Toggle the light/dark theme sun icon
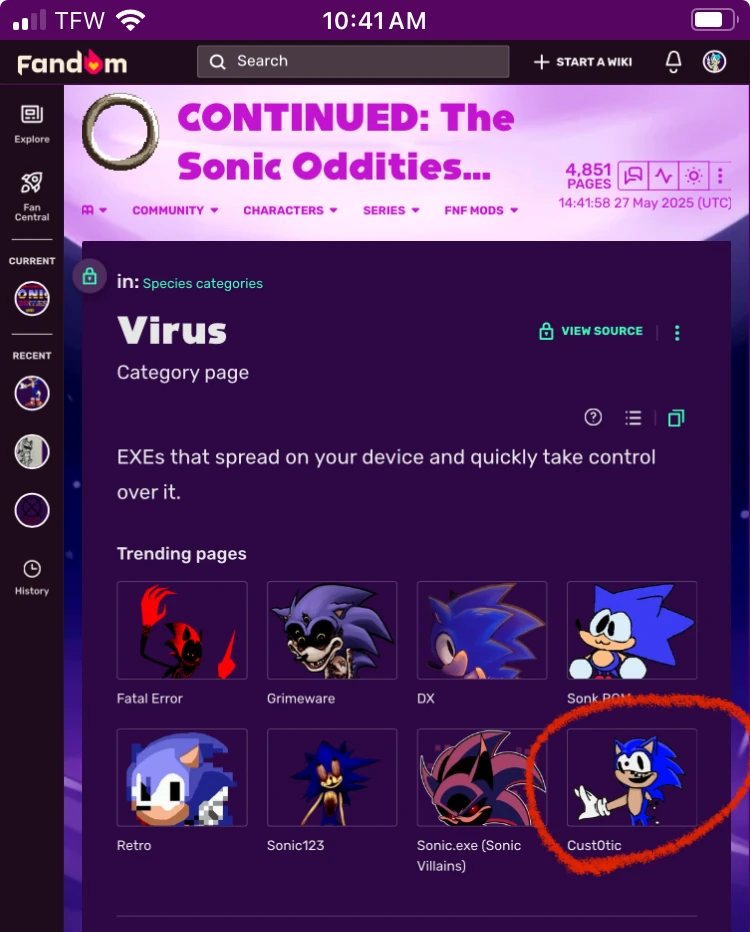This screenshot has height=932, width=750. [693, 176]
